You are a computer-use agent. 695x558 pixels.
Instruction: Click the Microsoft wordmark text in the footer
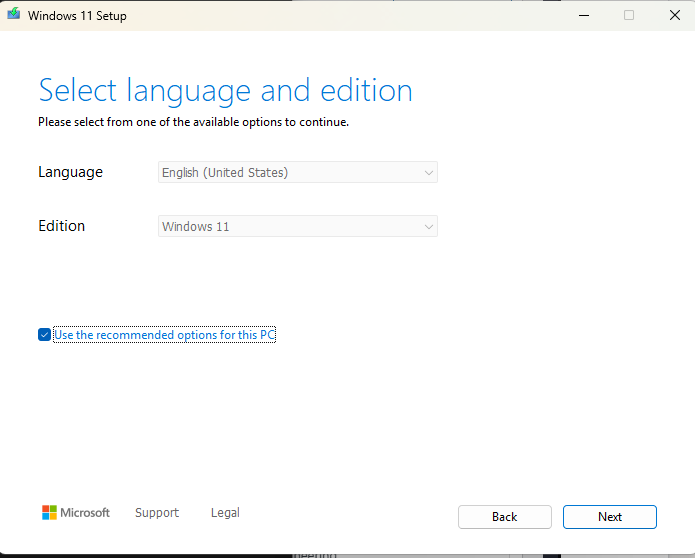[85, 513]
